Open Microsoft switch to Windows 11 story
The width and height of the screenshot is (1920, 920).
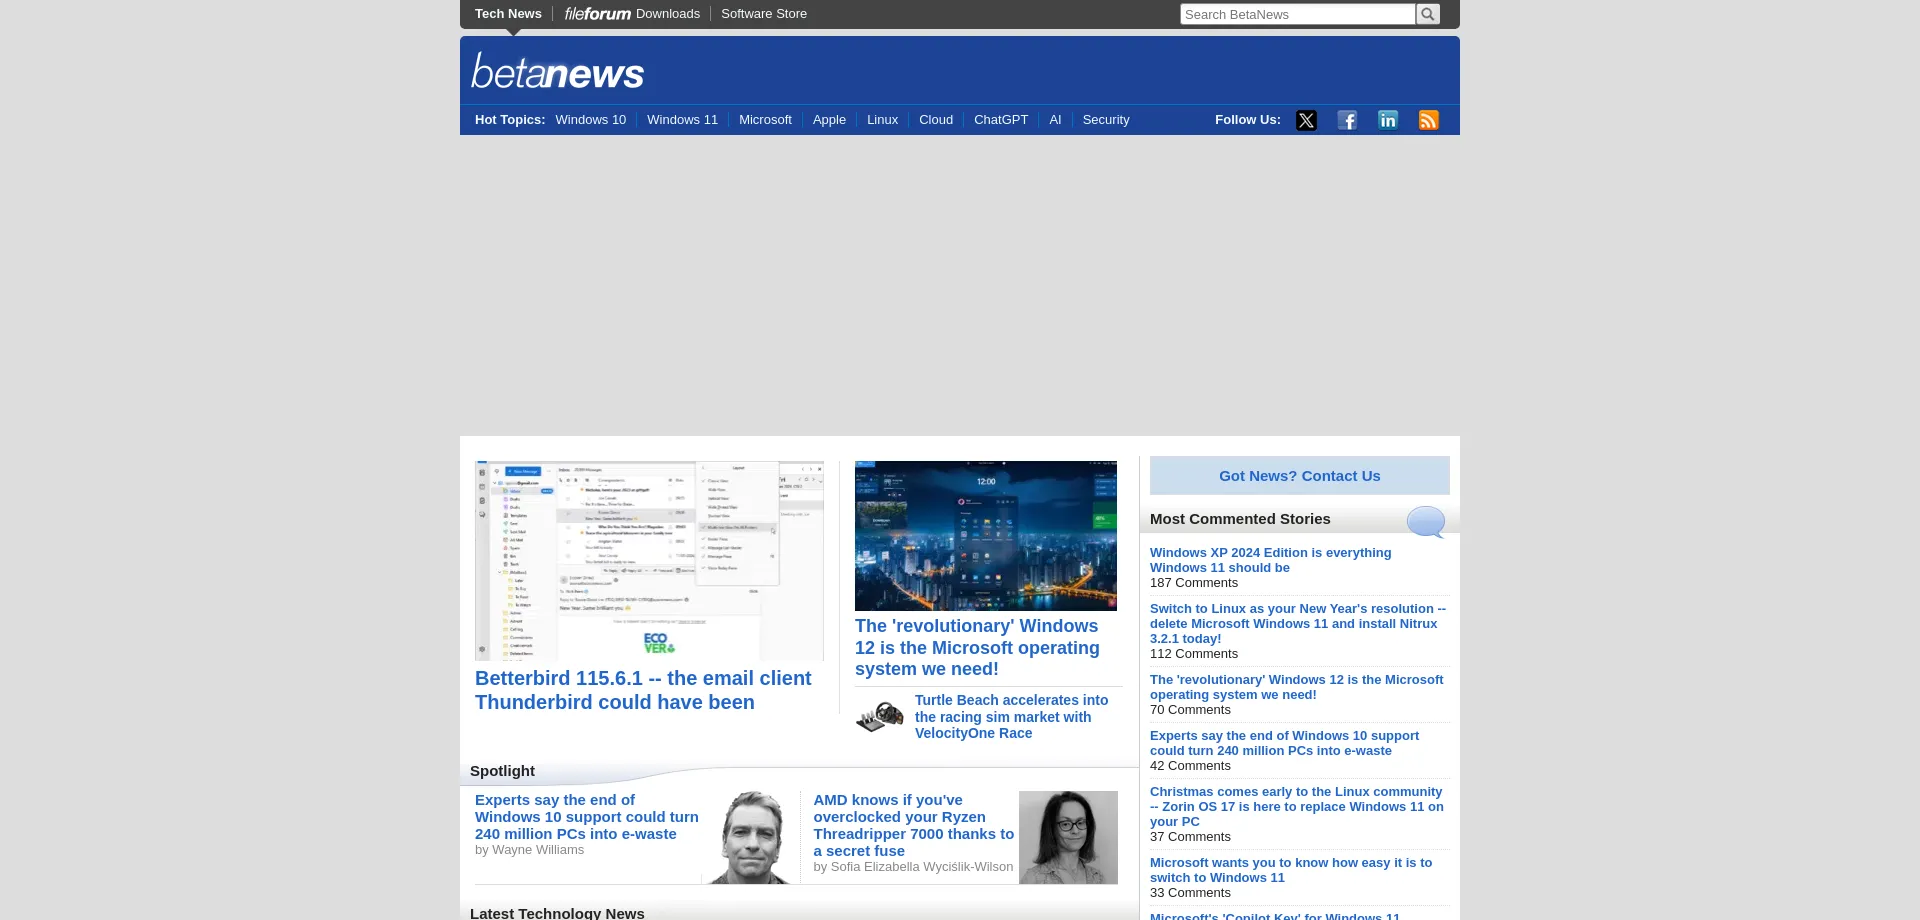(1291, 870)
